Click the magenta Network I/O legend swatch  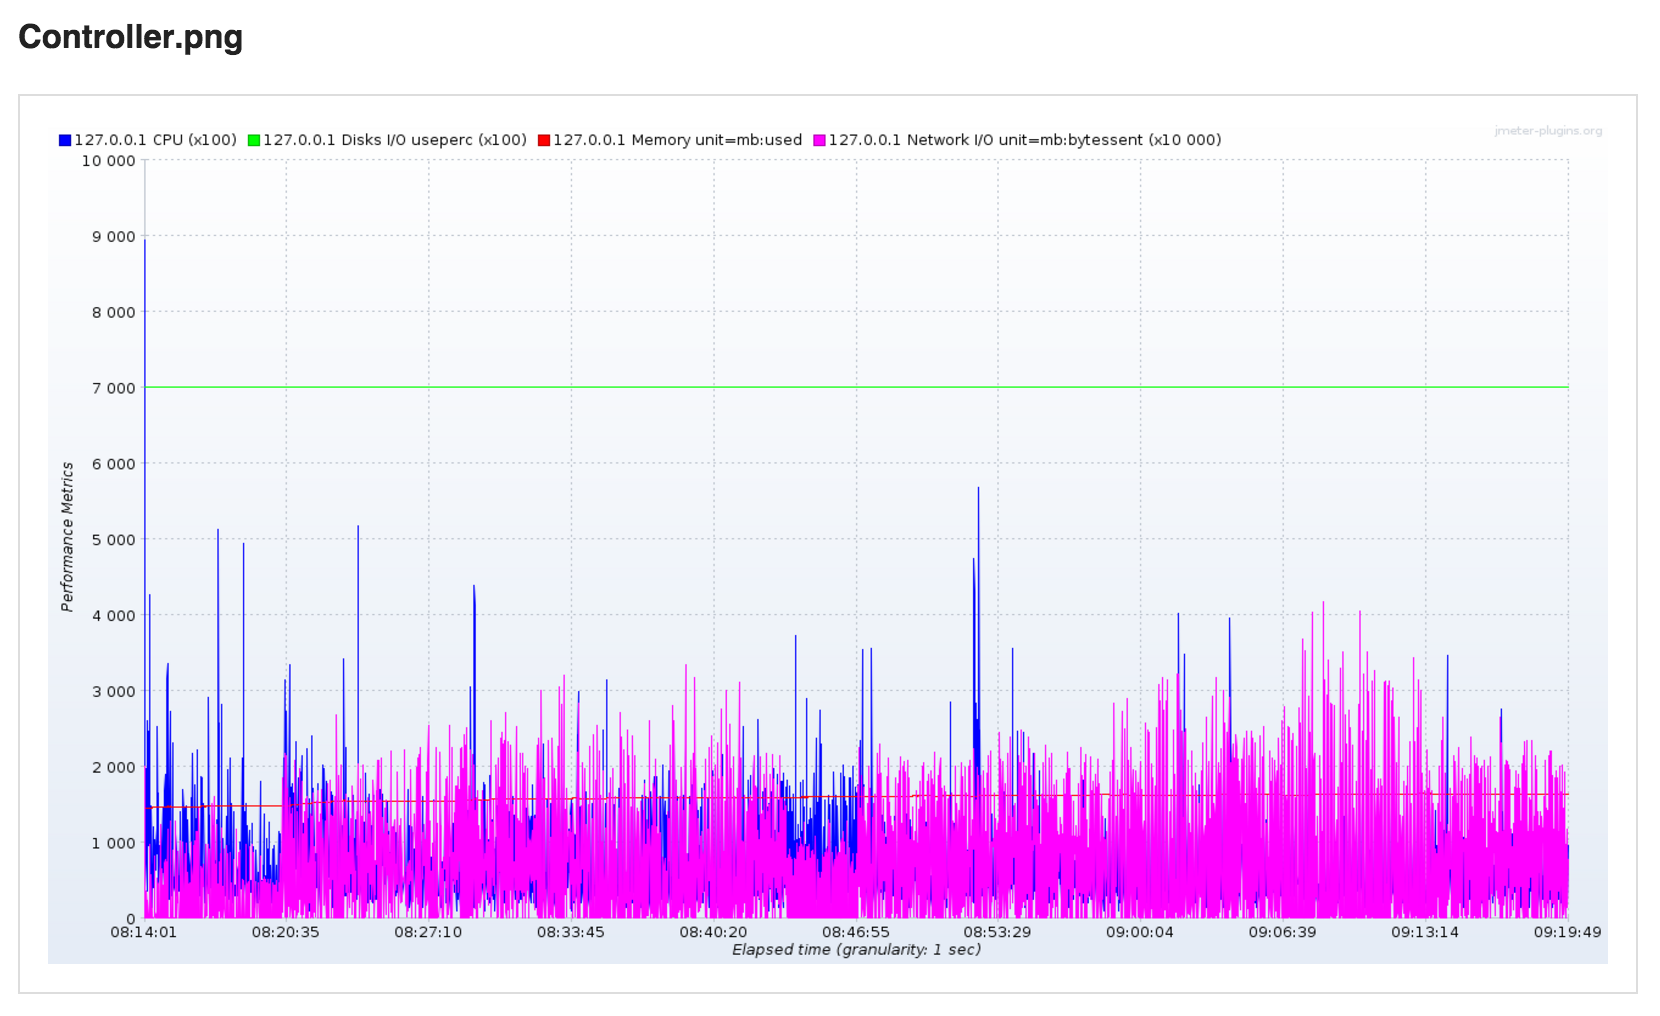pyautogui.click(x=819, y=140)
